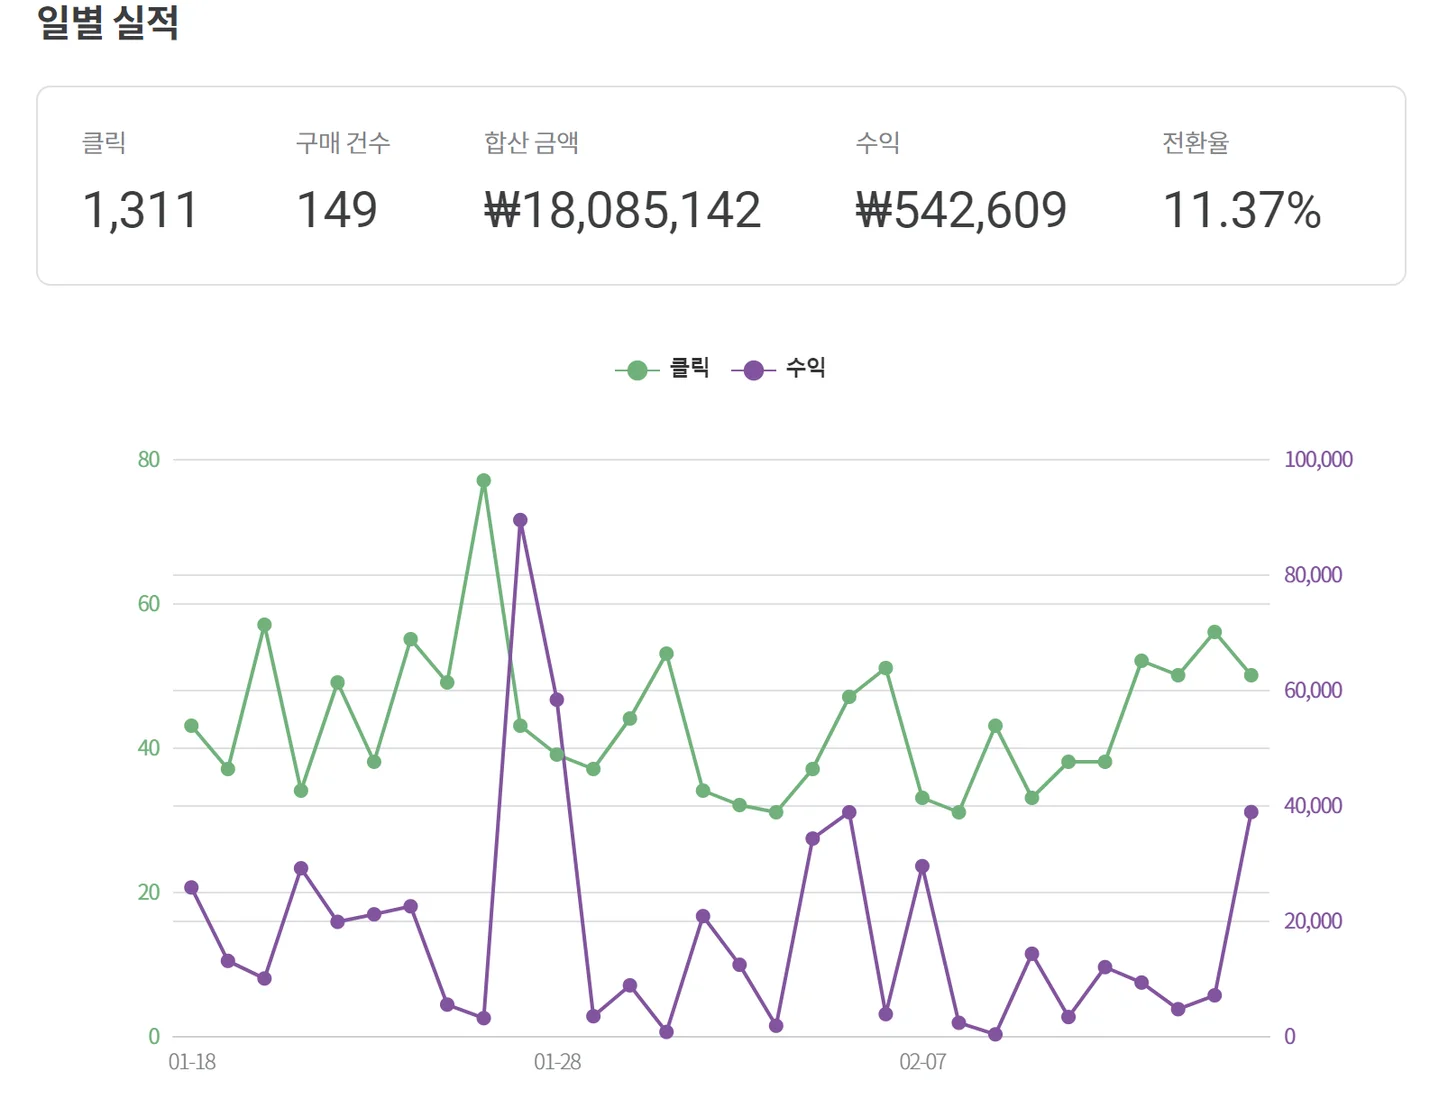Click the 02-07 x-axis date label

coord(922,1062)
